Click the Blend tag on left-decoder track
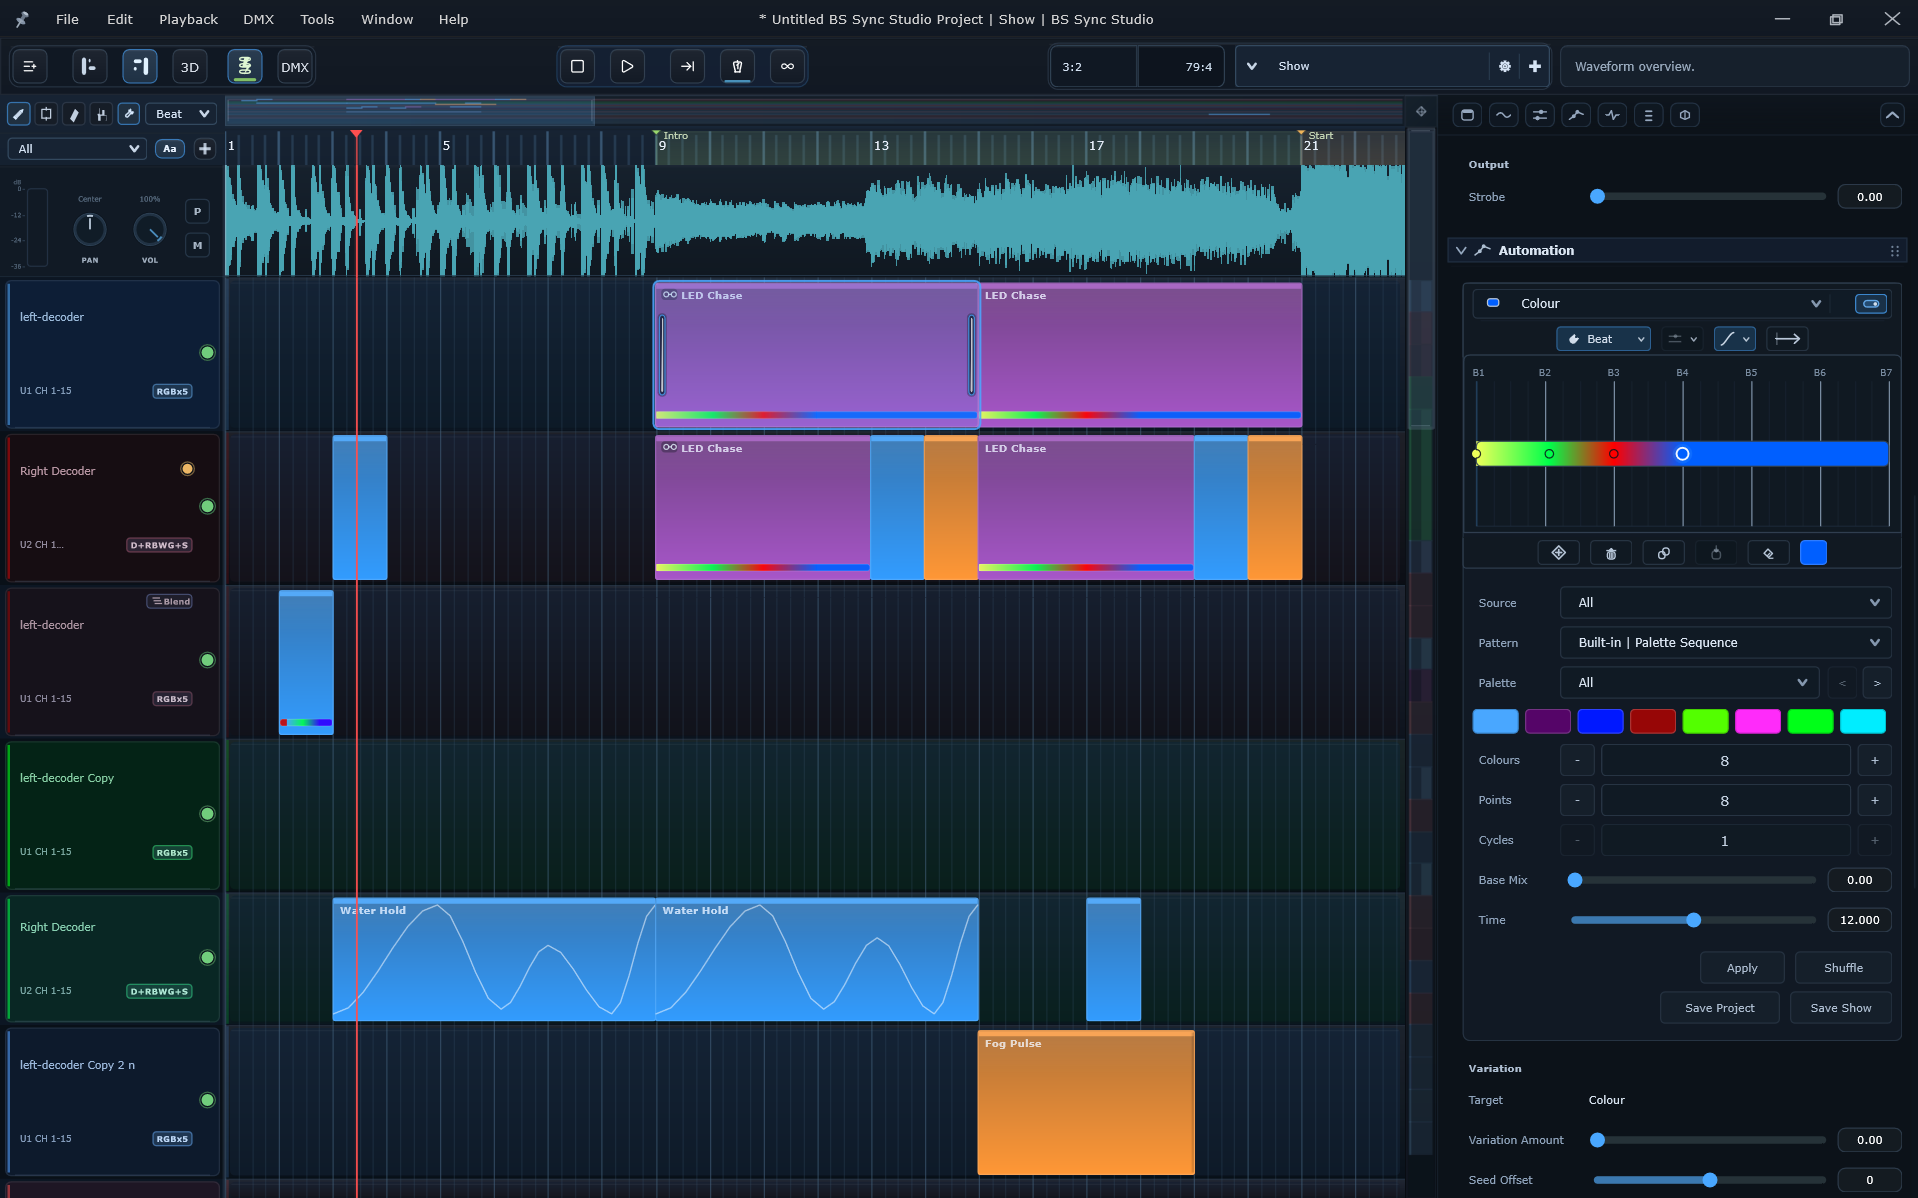1918x1198 pixels. (170, 601)
